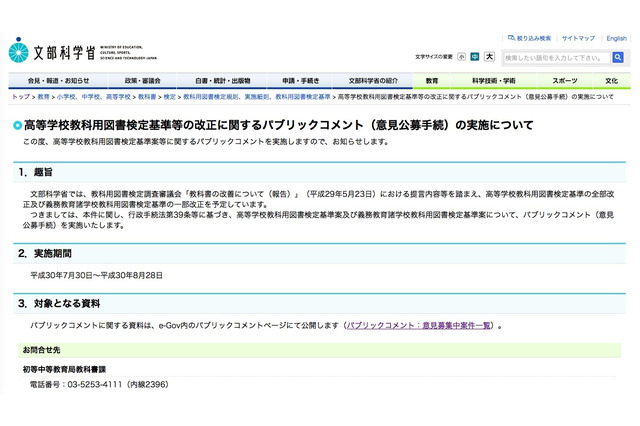Go to トップ in the breadcrumb
This screenshot has width=640, height=426.
pyautogui.click(x=21, y=97)
